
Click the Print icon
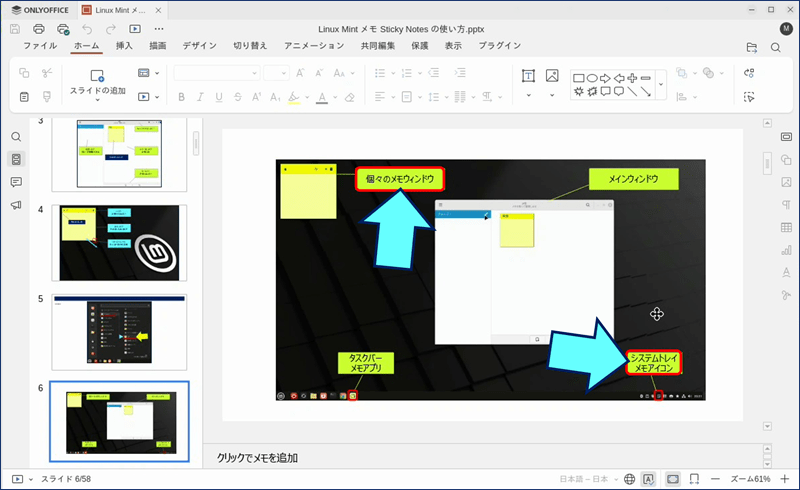[x=39, y=29]
